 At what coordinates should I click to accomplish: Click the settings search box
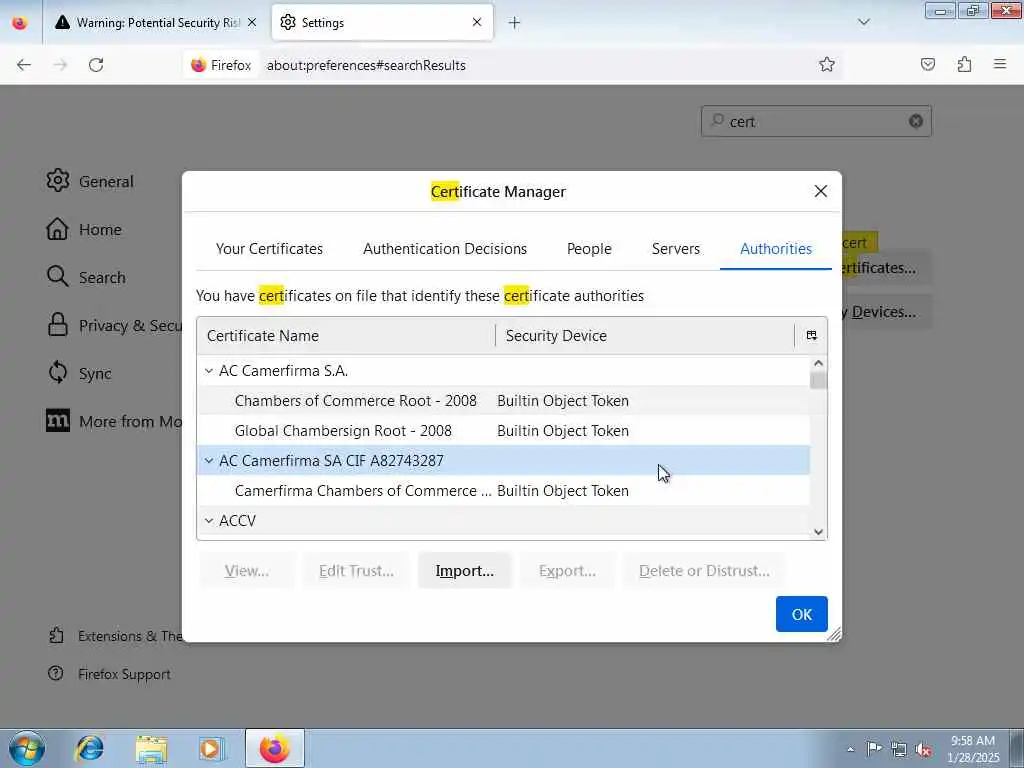click(816, 121)
